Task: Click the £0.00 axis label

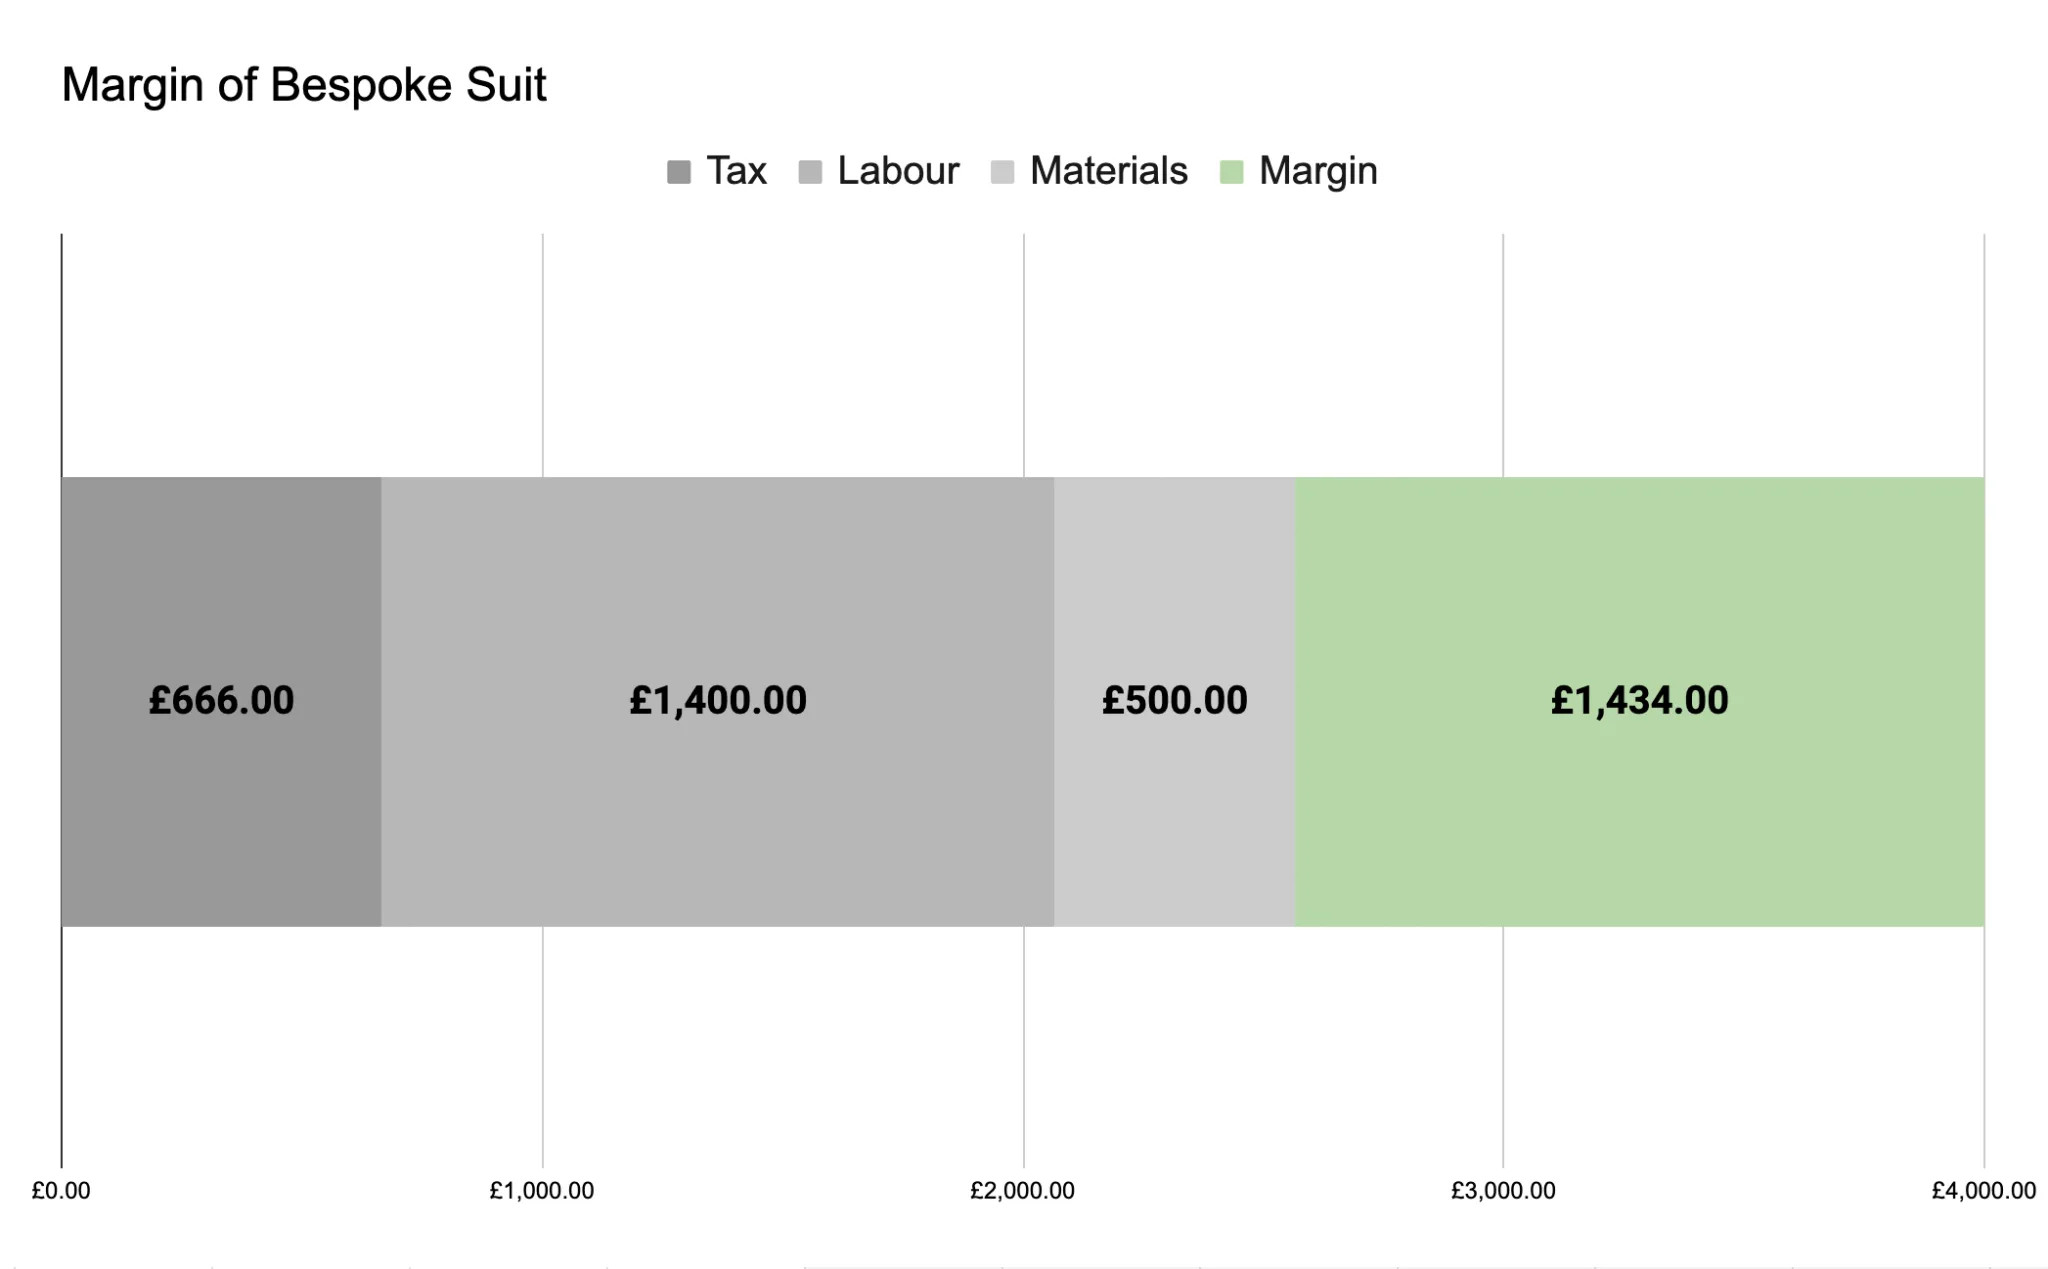Action: [61, 1190]
